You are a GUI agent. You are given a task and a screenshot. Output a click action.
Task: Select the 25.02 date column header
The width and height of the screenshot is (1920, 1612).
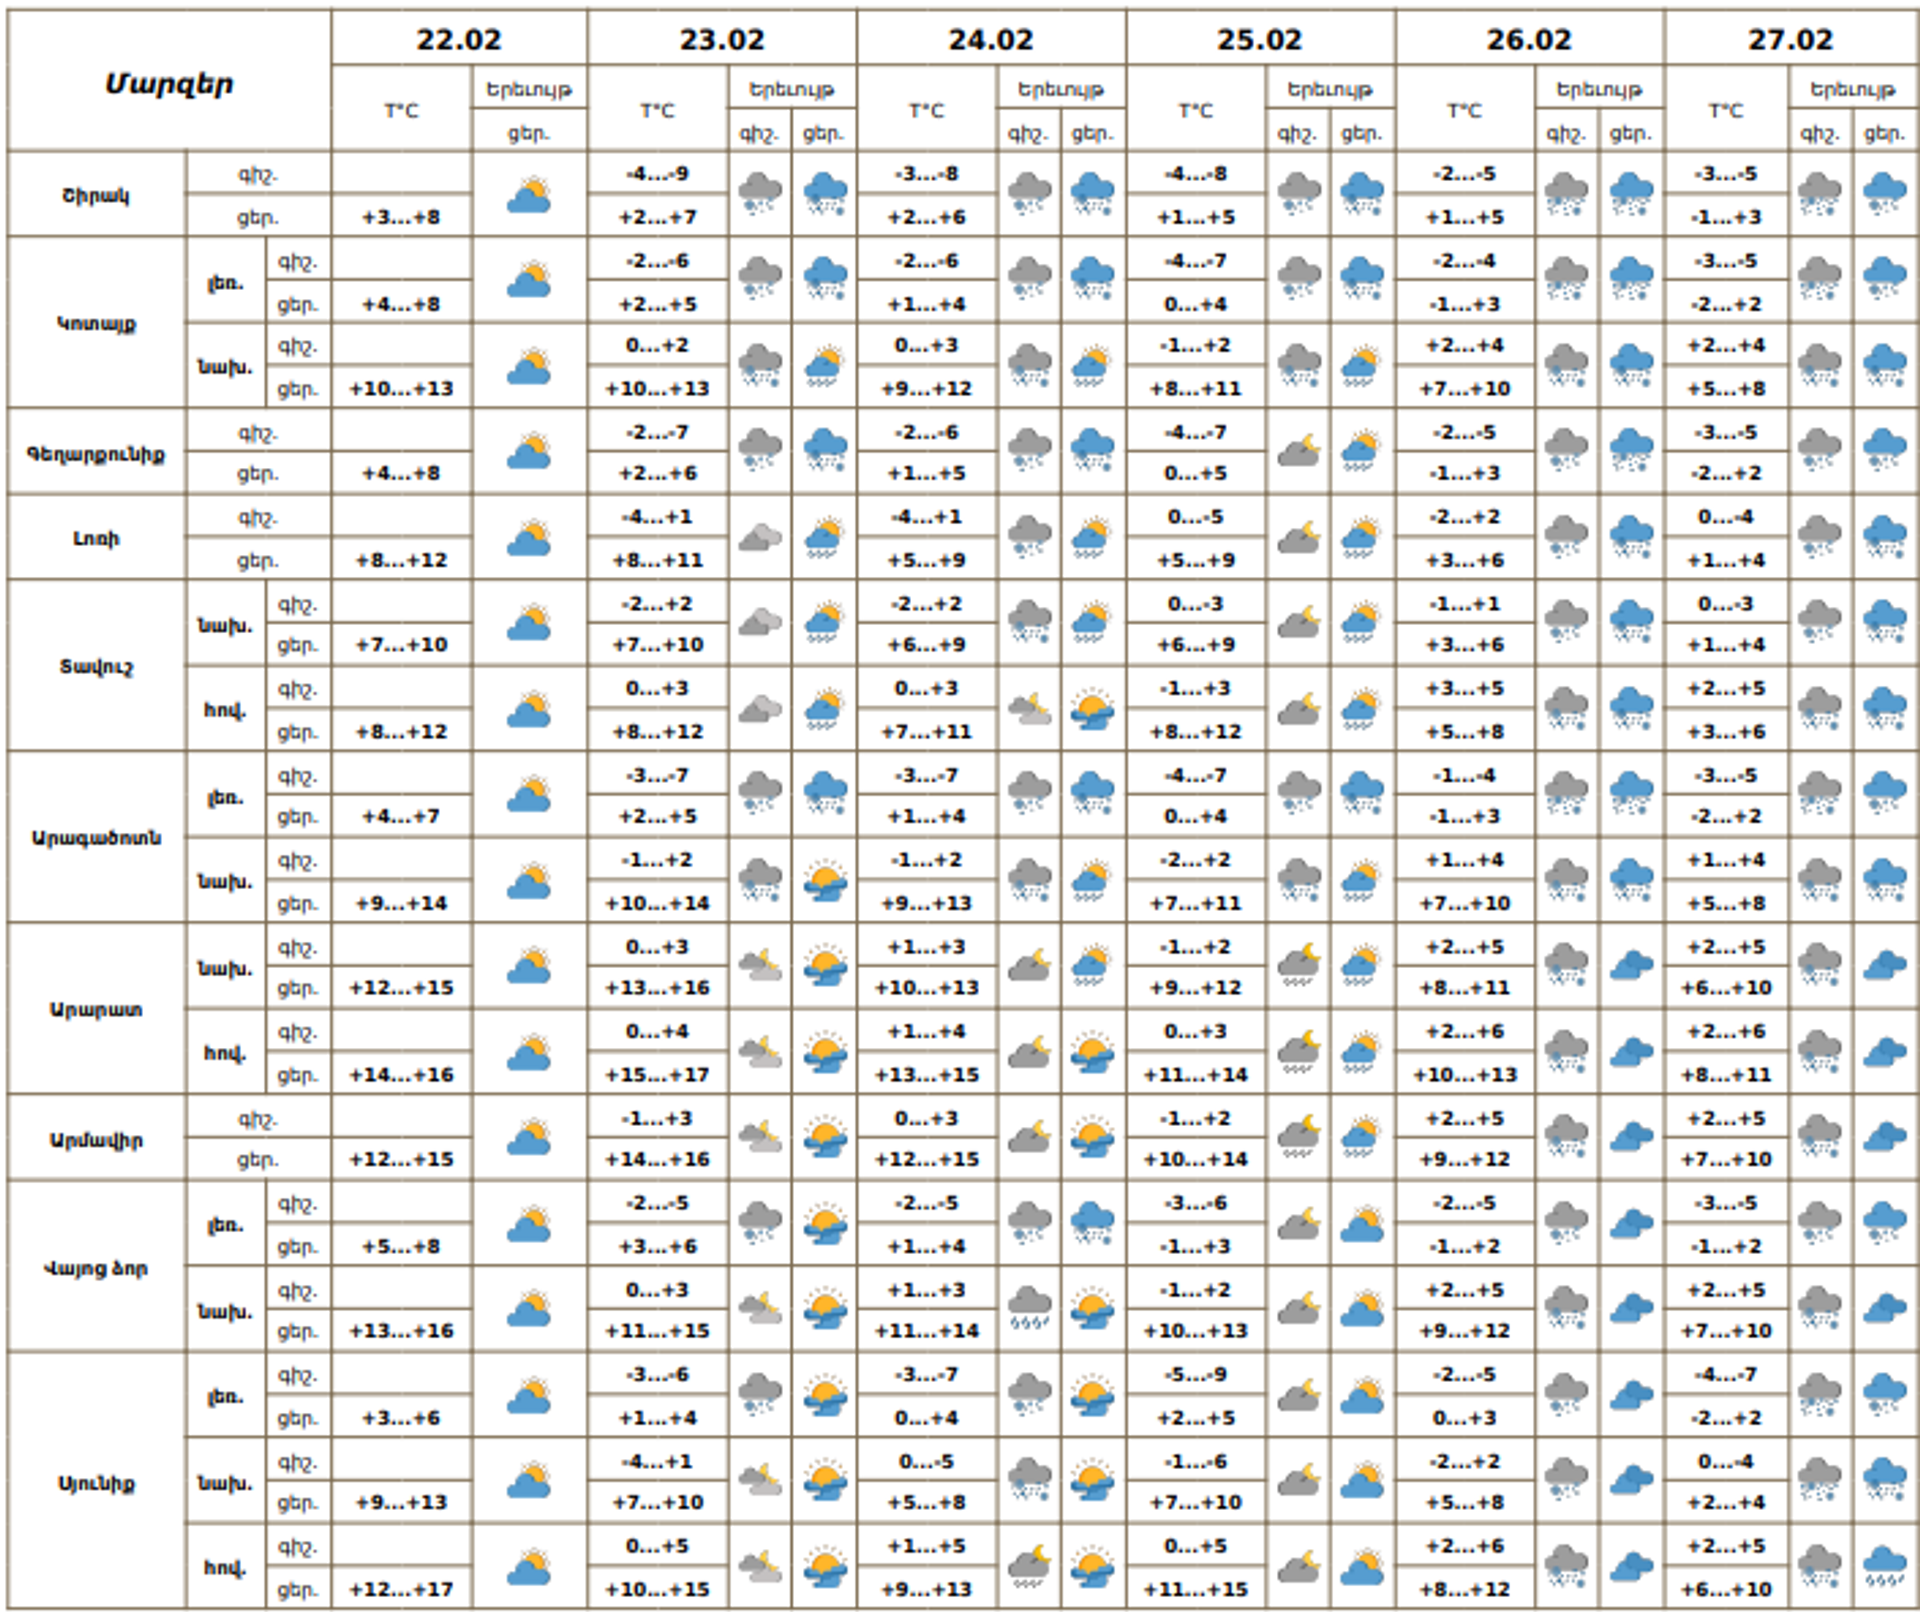[1260, 40]
